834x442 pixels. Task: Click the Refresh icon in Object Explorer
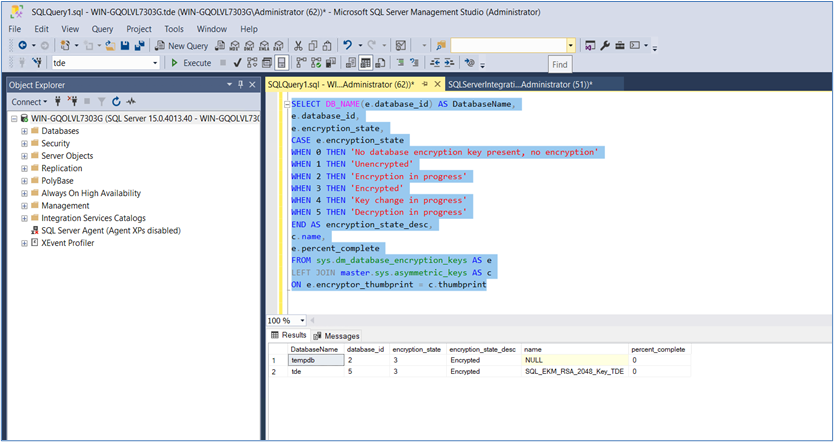click(x=116, y=102)
